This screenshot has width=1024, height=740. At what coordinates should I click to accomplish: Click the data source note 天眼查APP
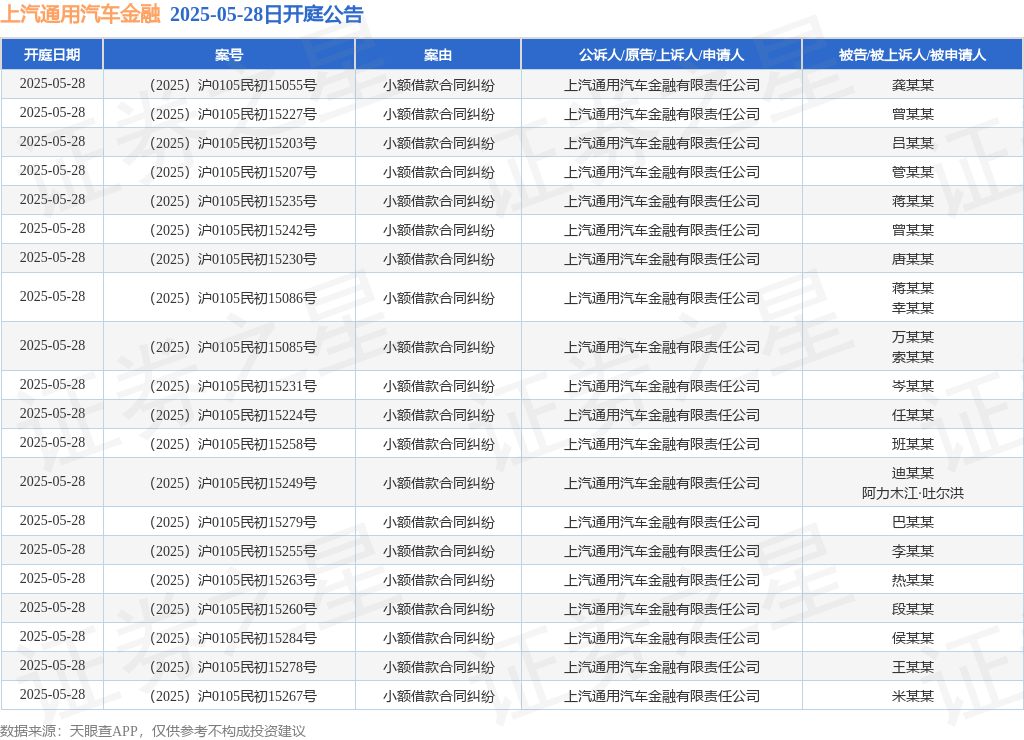click(x=103, y=731)
